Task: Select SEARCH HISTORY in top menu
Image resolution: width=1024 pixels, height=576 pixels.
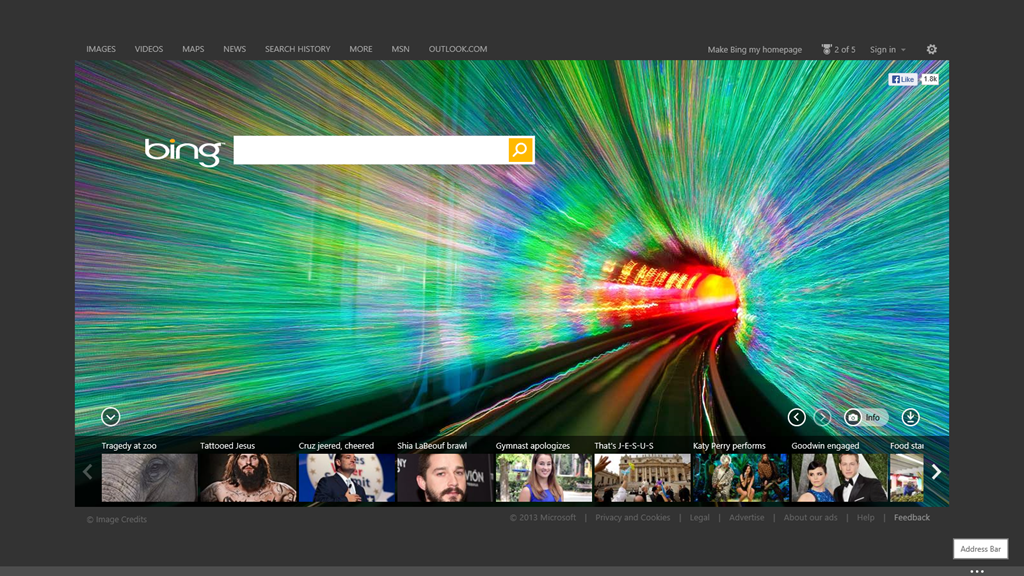Action: [297, 49]
